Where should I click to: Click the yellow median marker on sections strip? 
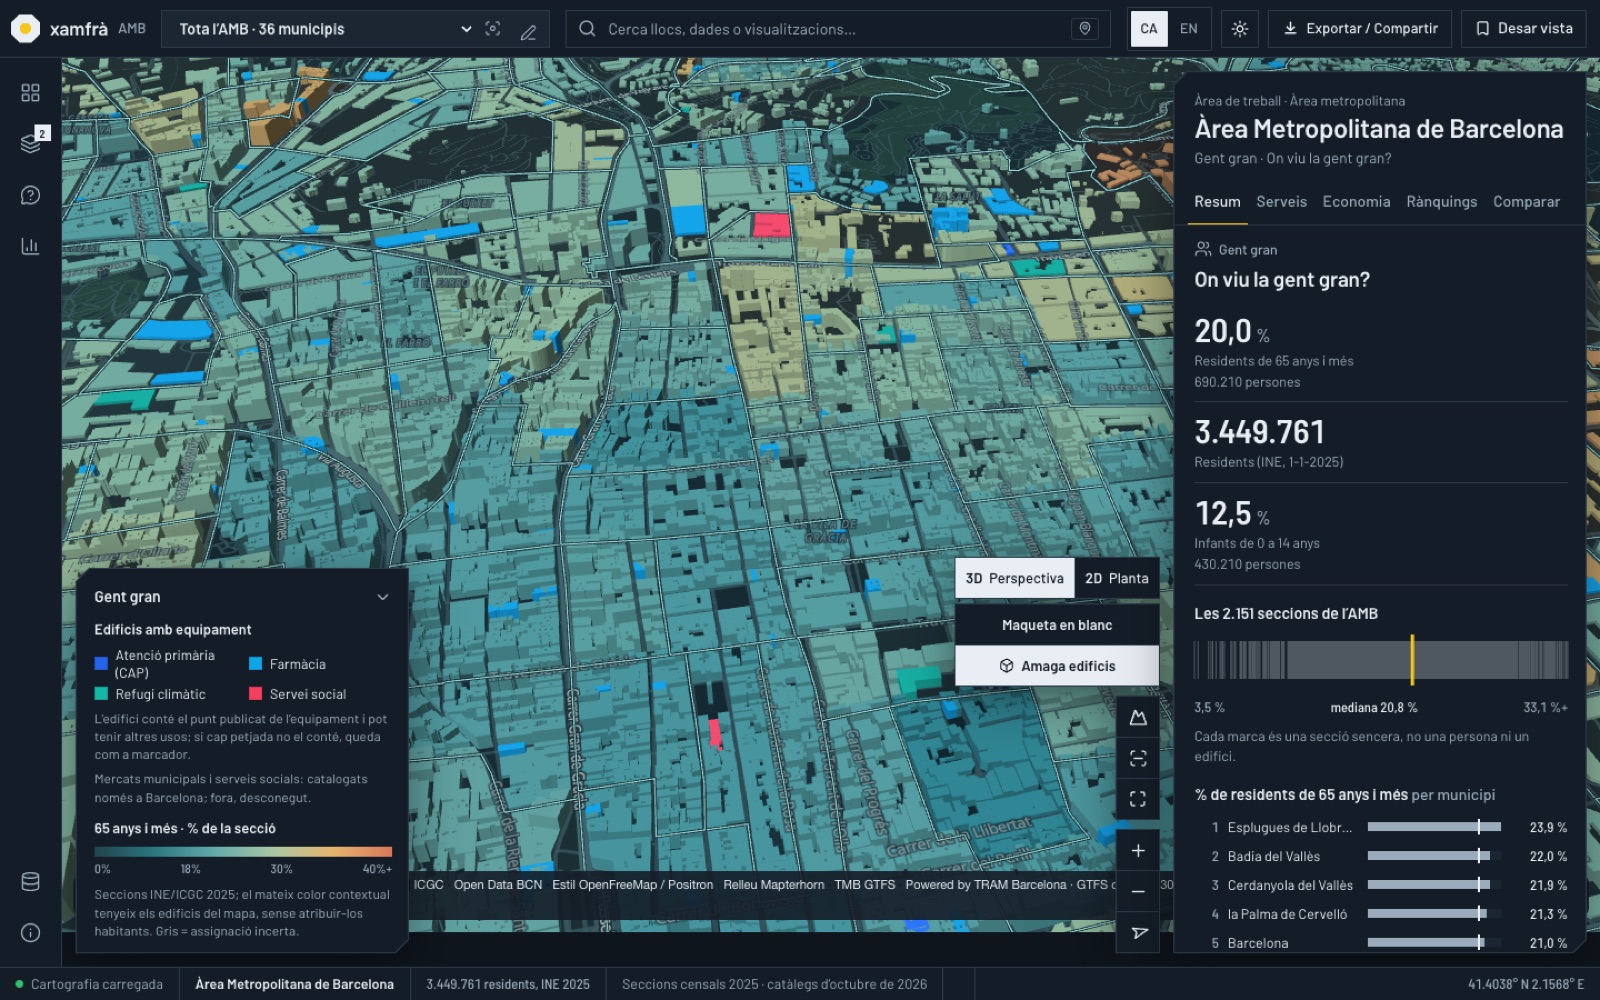(x=1412, y=660)
